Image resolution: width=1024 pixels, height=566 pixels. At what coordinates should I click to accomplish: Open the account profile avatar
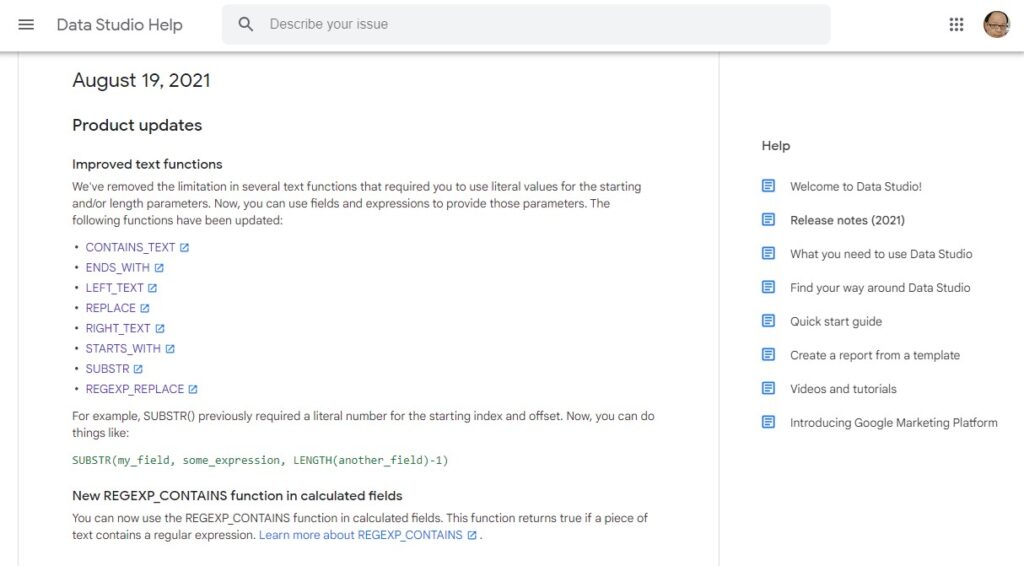(x=997, y=25)
